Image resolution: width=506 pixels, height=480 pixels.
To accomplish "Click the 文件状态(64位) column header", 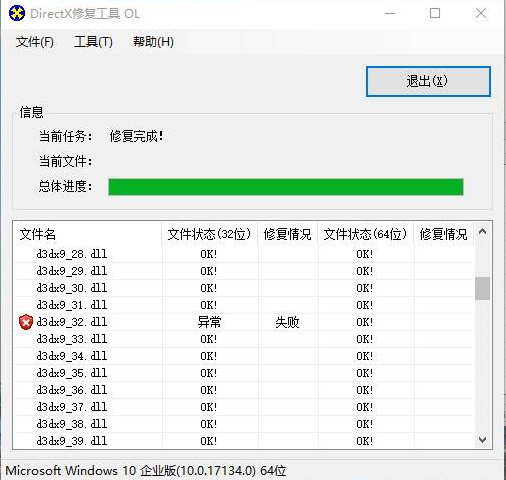I will pos(366,234).
